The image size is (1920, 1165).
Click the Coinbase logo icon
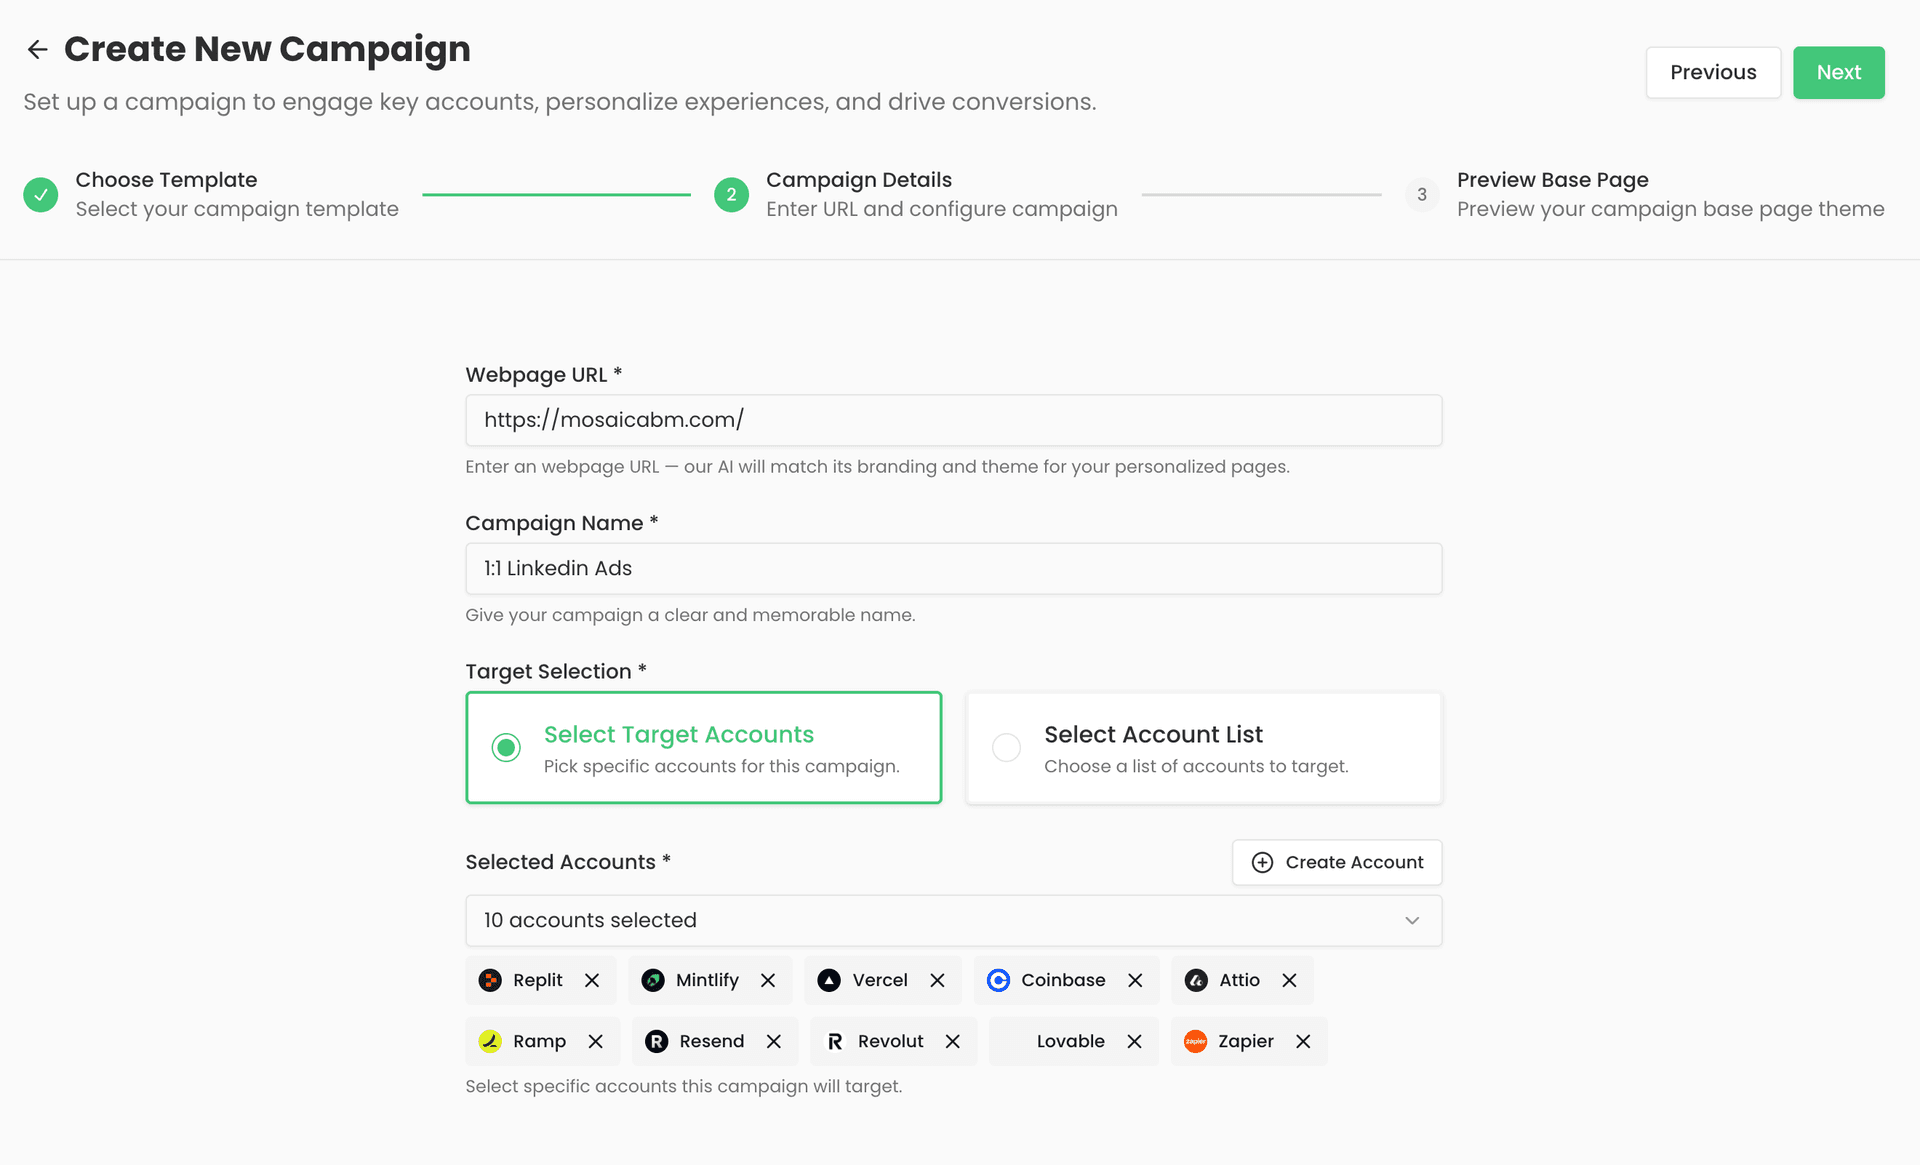pyautogui.click(x=998, y=980)
